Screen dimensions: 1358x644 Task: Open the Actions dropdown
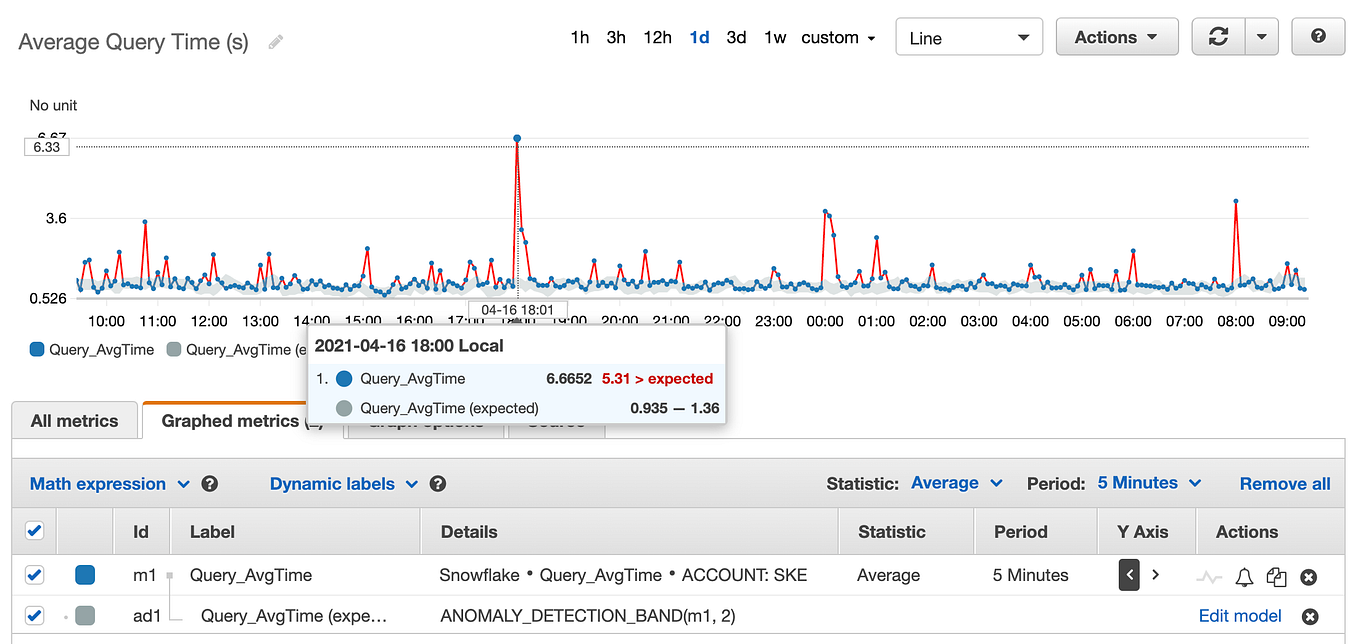1117,36
